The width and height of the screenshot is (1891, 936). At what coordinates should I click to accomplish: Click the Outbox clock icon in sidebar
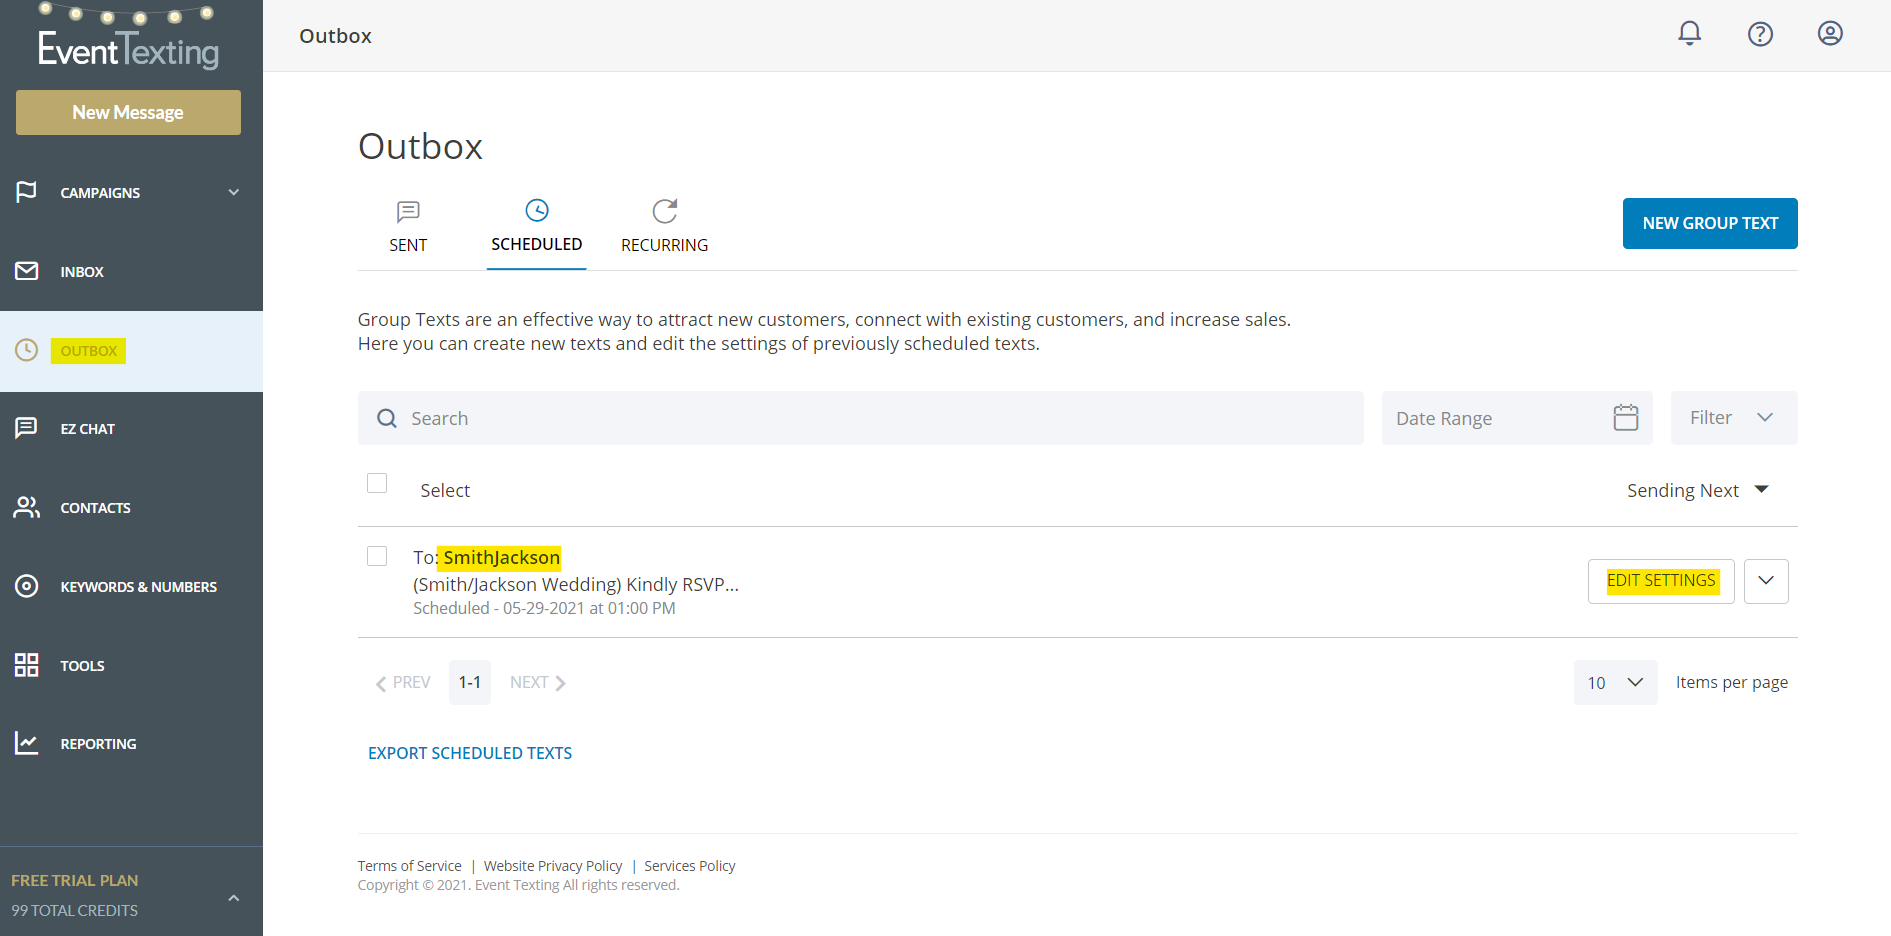click(26, 350)
